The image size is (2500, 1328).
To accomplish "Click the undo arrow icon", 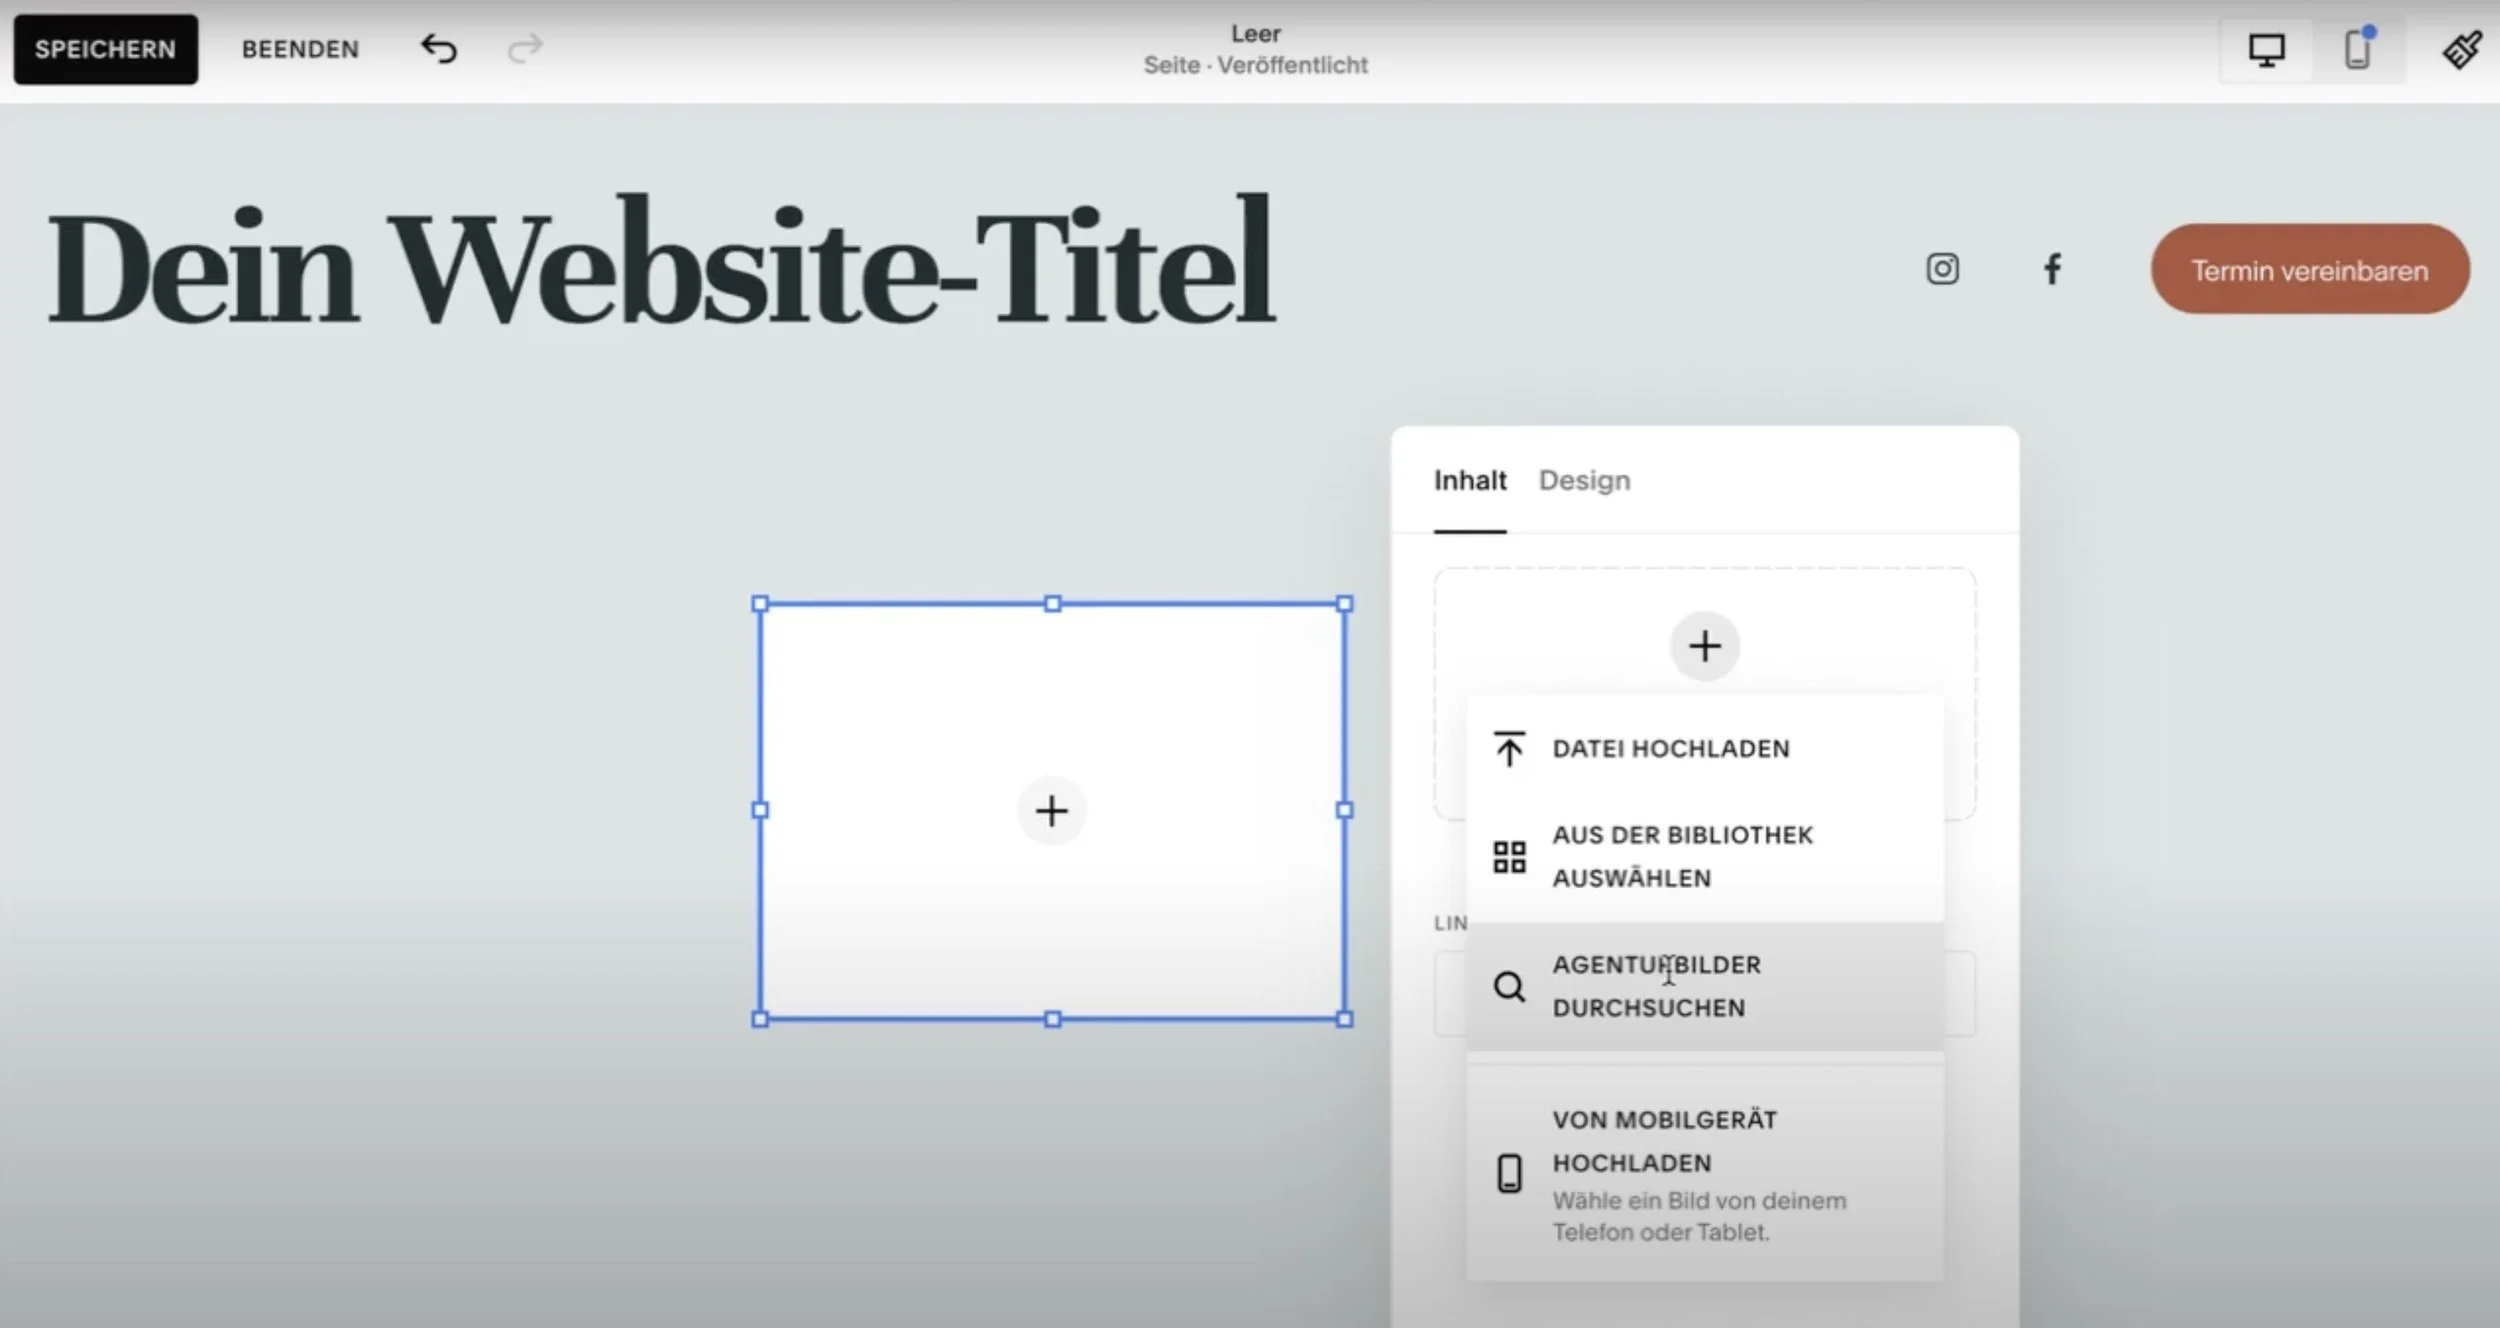I will pos(438,48).
